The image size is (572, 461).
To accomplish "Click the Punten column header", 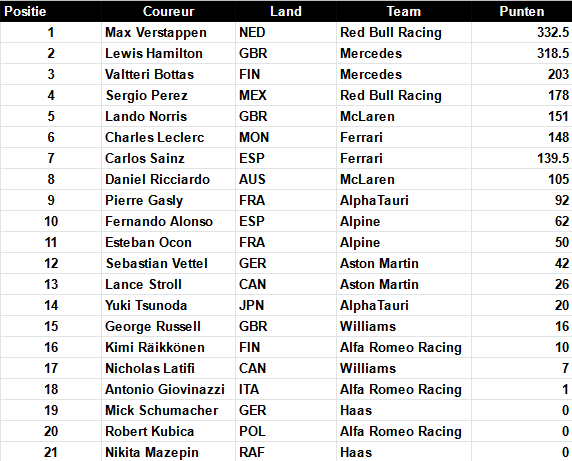I will pyautogui.click(x=522, y=11).
